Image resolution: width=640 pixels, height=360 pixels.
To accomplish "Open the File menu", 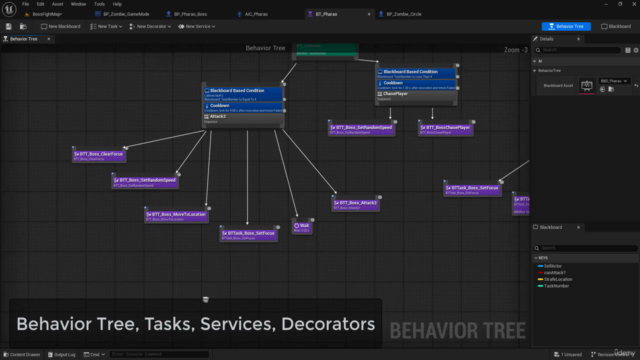I will point(25,4).
